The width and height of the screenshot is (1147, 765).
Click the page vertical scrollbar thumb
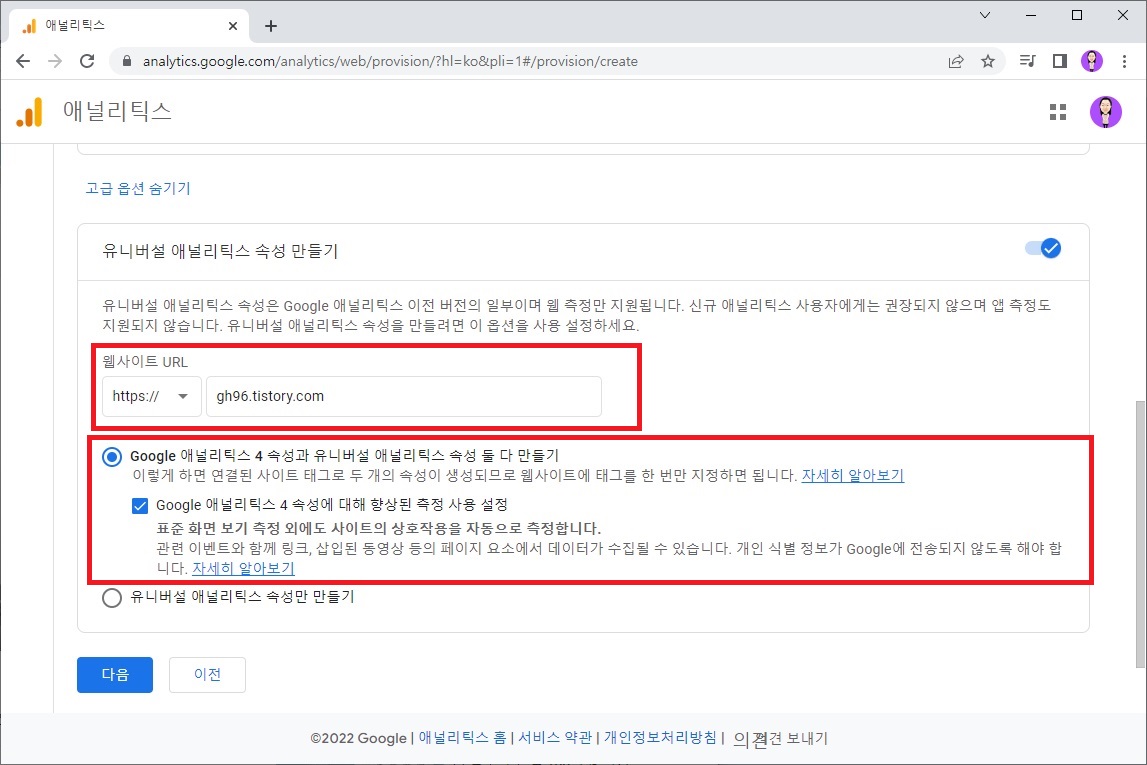[x=1140, y=534]
